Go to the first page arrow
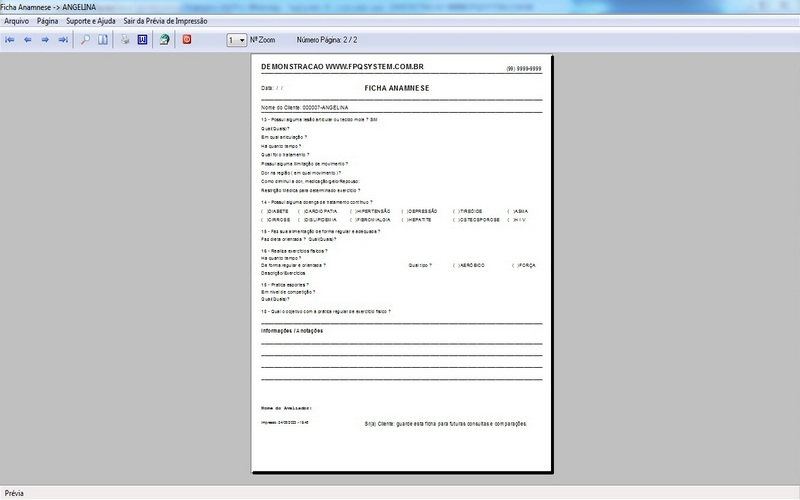The width and height of the screenshot is (800, 500). (x=10, y=40)
